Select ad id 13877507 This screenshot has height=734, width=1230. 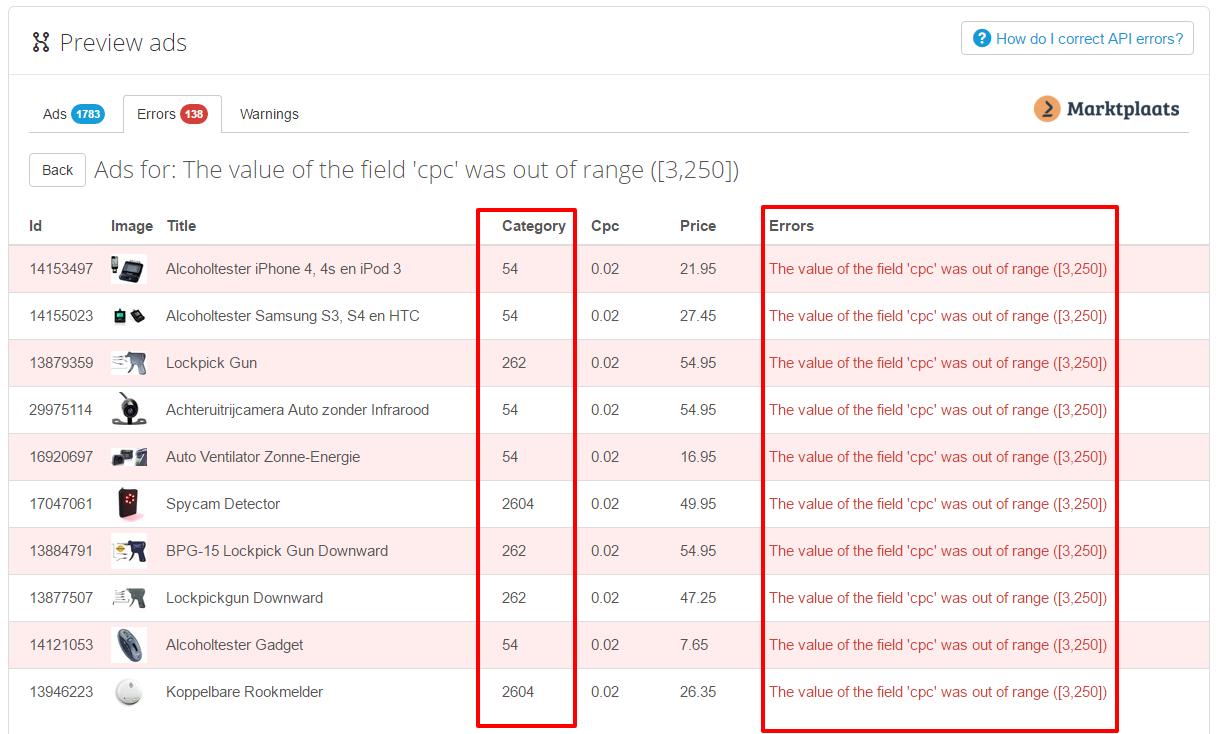tap(61, 598)
